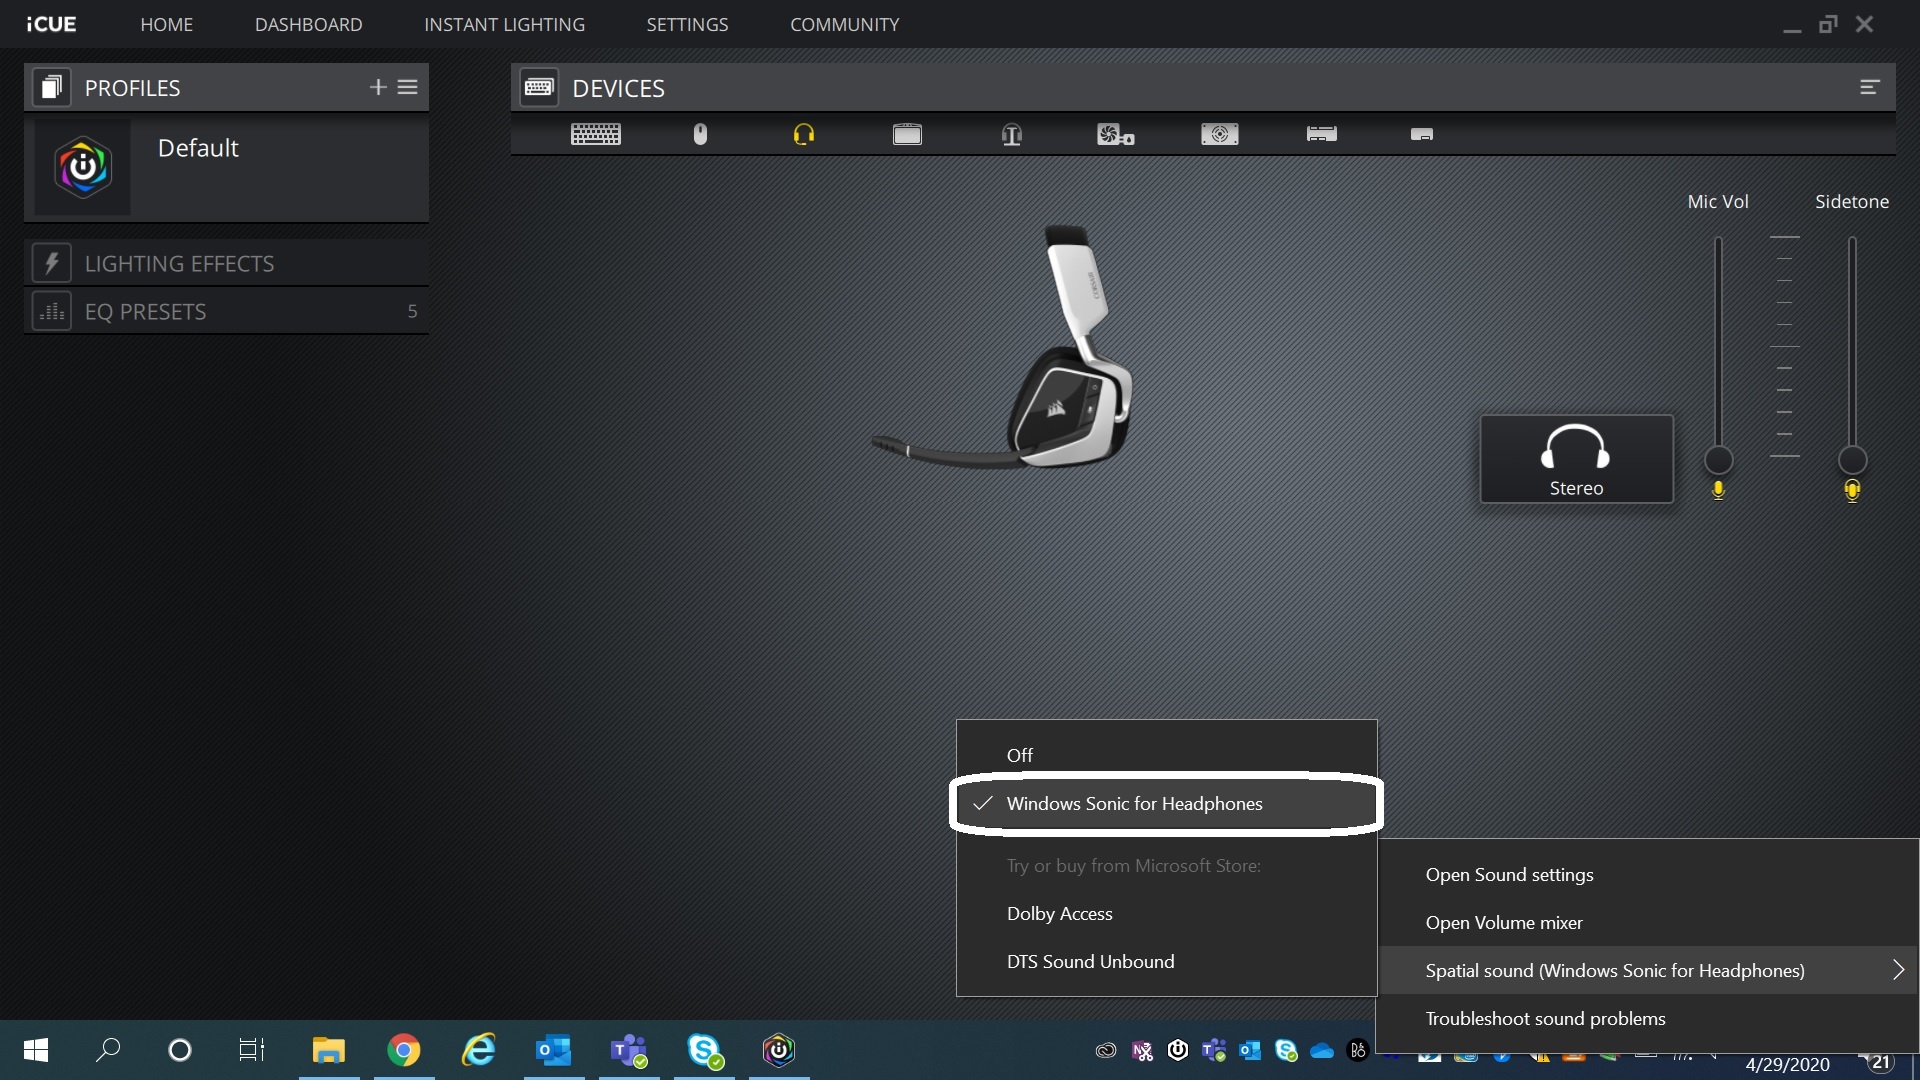1920x1080 pixels.
Task: Select the fan cooler device icon
Action: 1115,134
